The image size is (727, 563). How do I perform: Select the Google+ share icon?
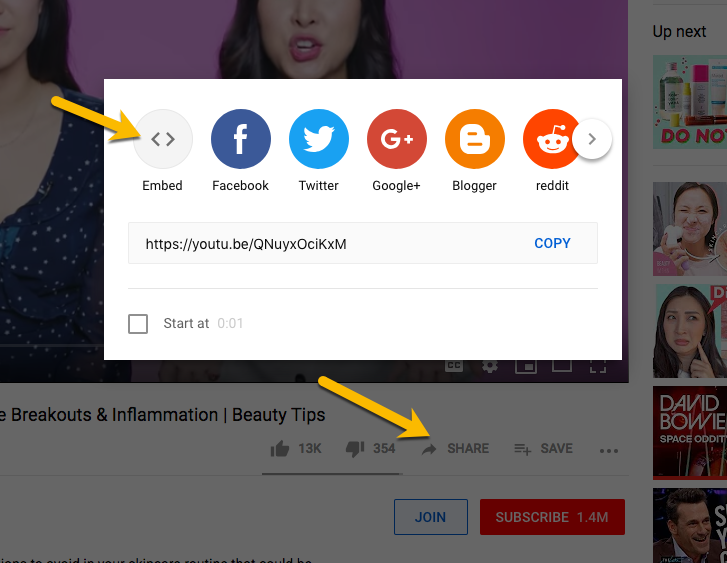(x=396, y=140)
